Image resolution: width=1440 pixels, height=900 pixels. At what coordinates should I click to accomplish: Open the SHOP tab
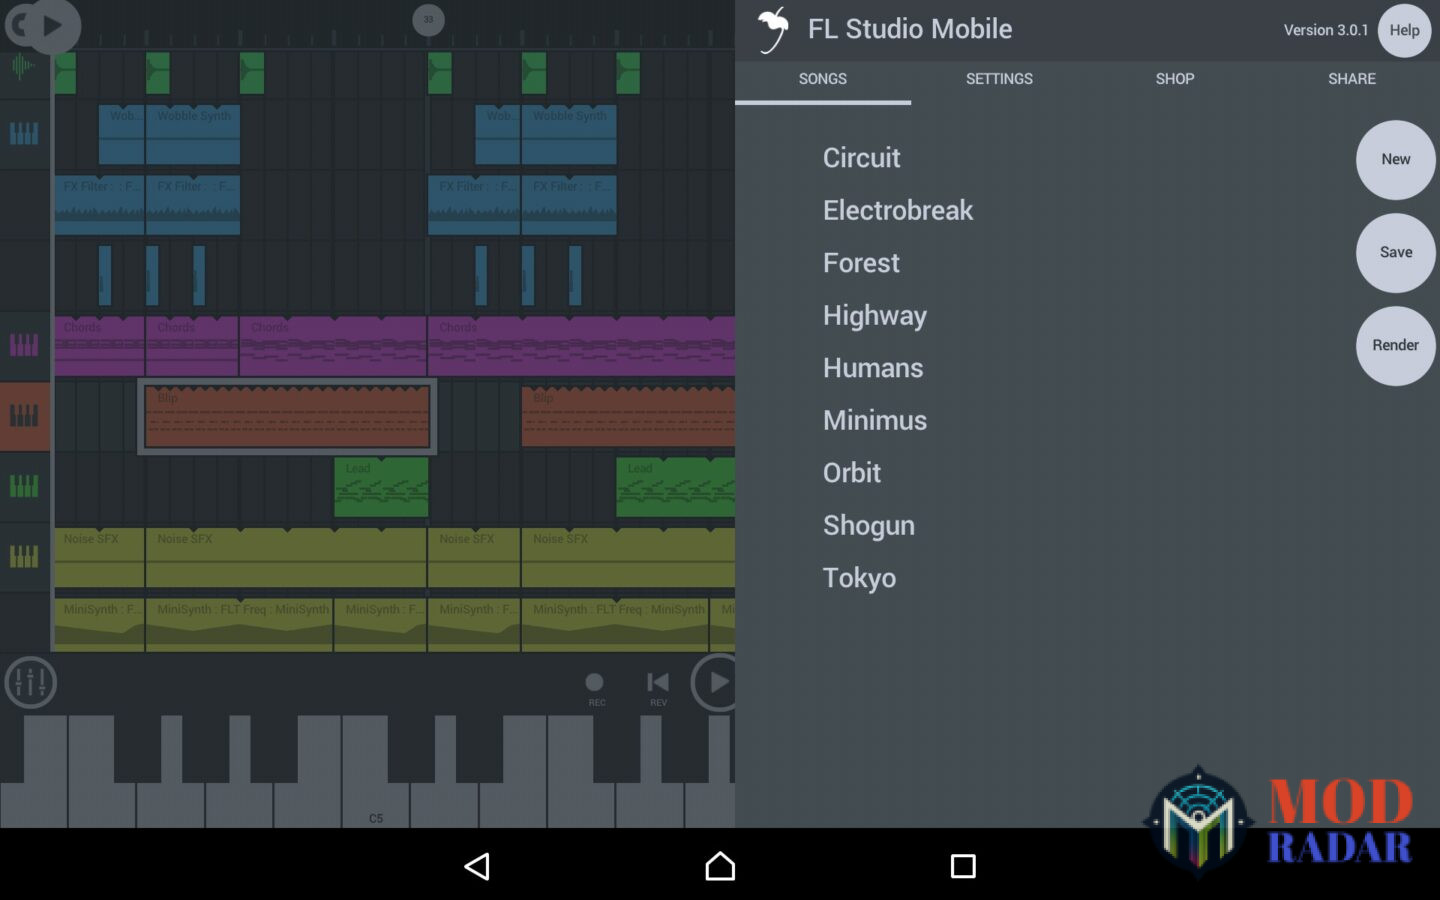[1175, 79]
